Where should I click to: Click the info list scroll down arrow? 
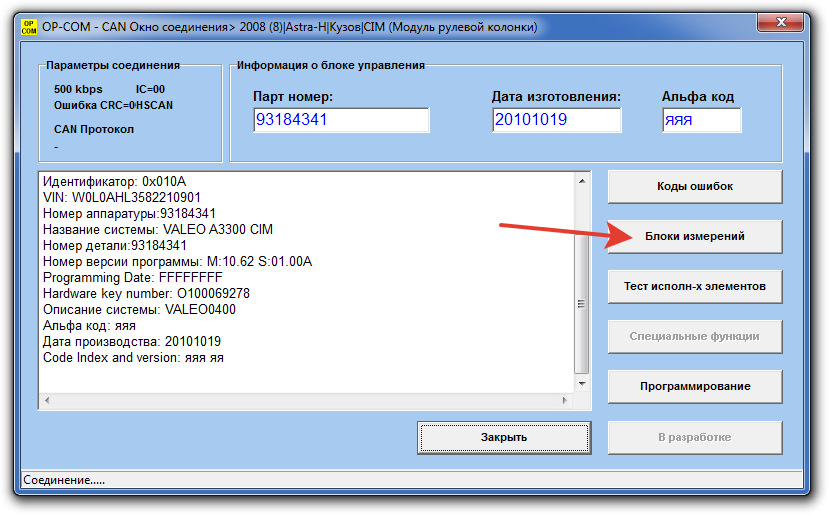click(582, 384)
